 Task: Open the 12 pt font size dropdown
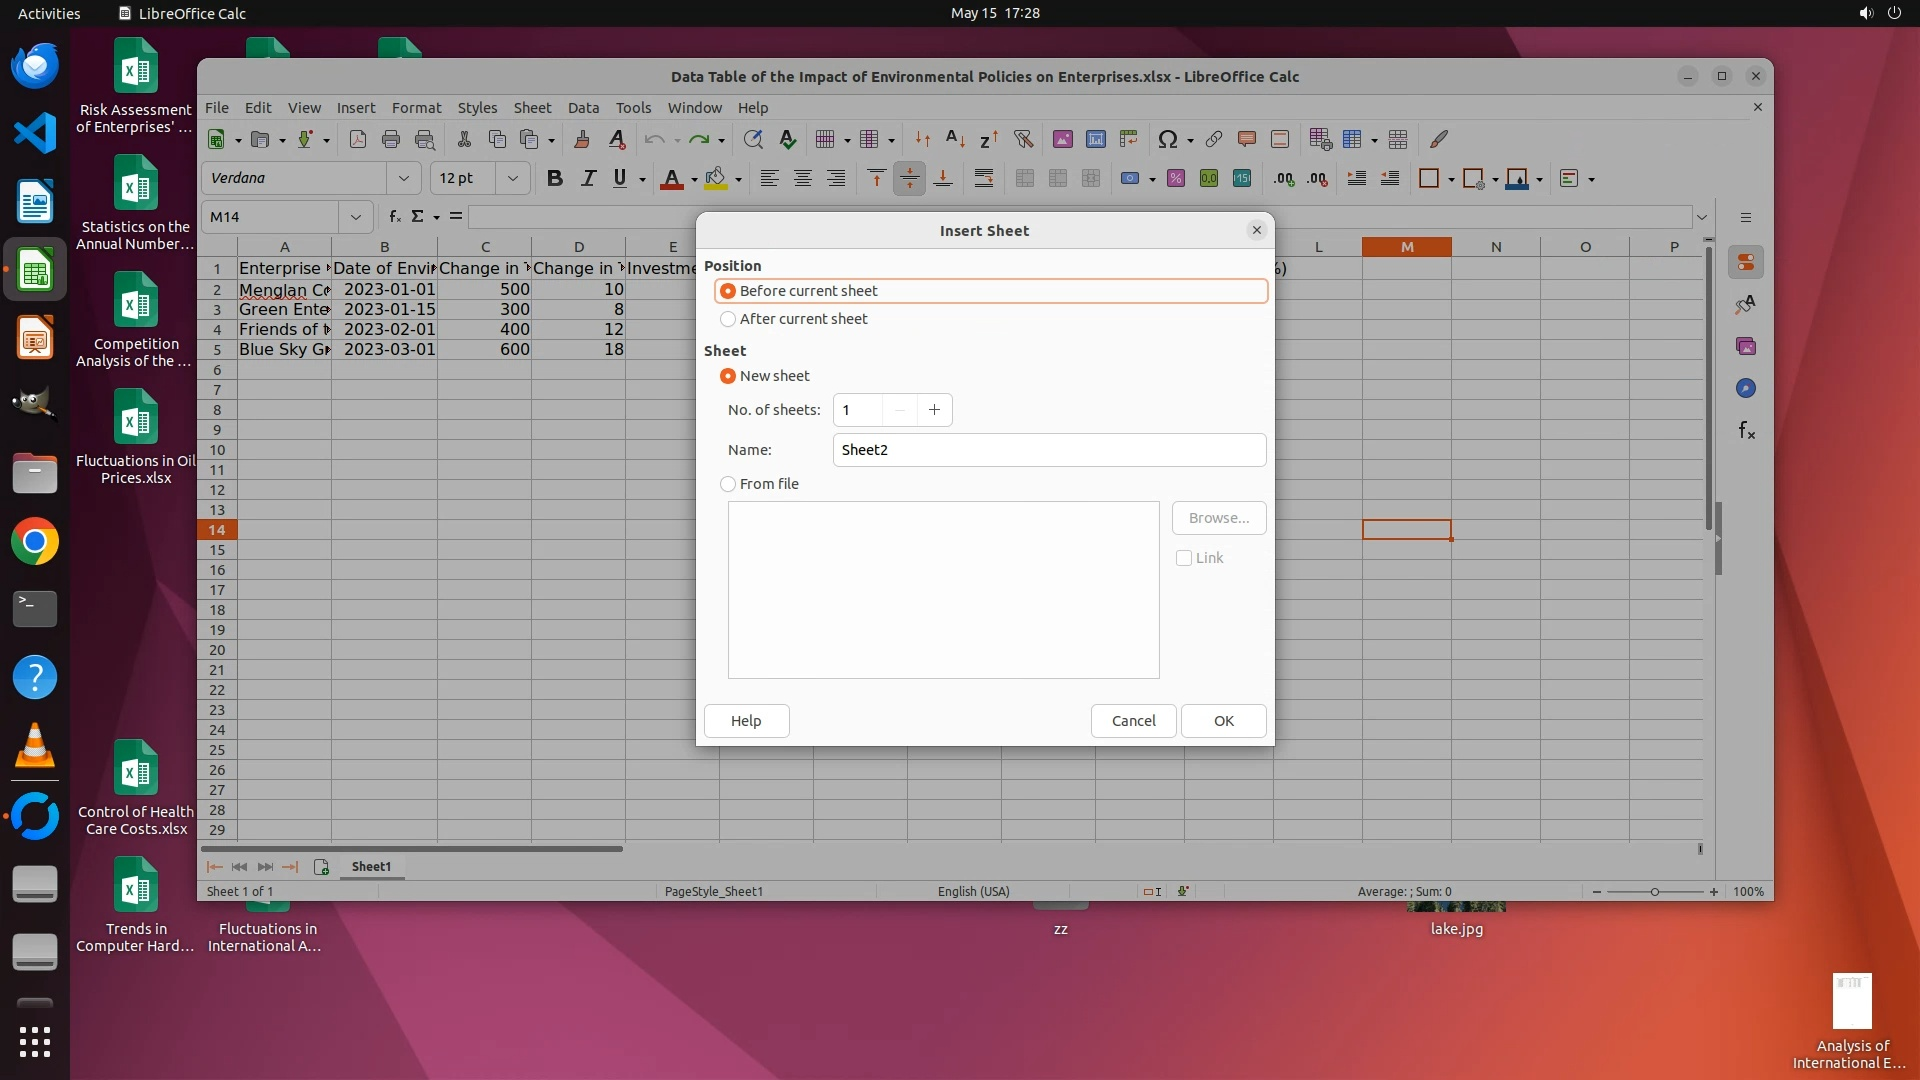512,178
